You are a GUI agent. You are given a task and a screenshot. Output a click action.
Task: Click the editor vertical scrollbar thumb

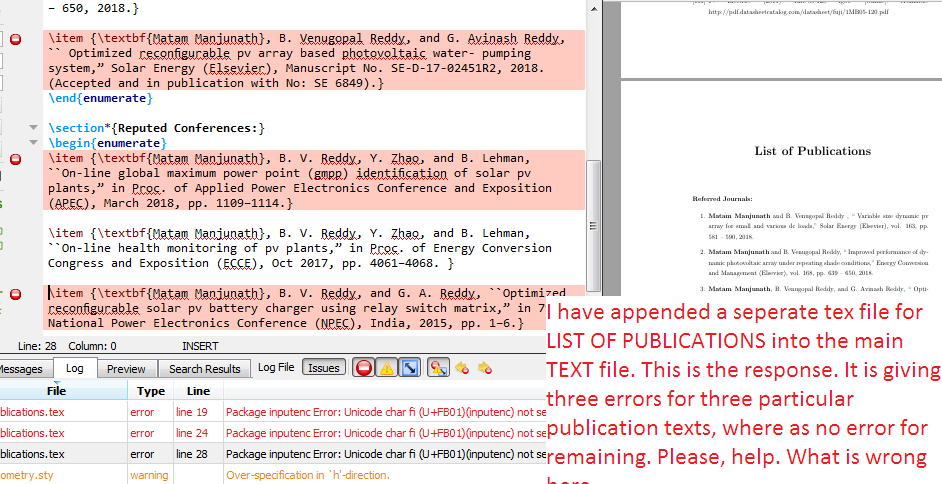(594, 226)
